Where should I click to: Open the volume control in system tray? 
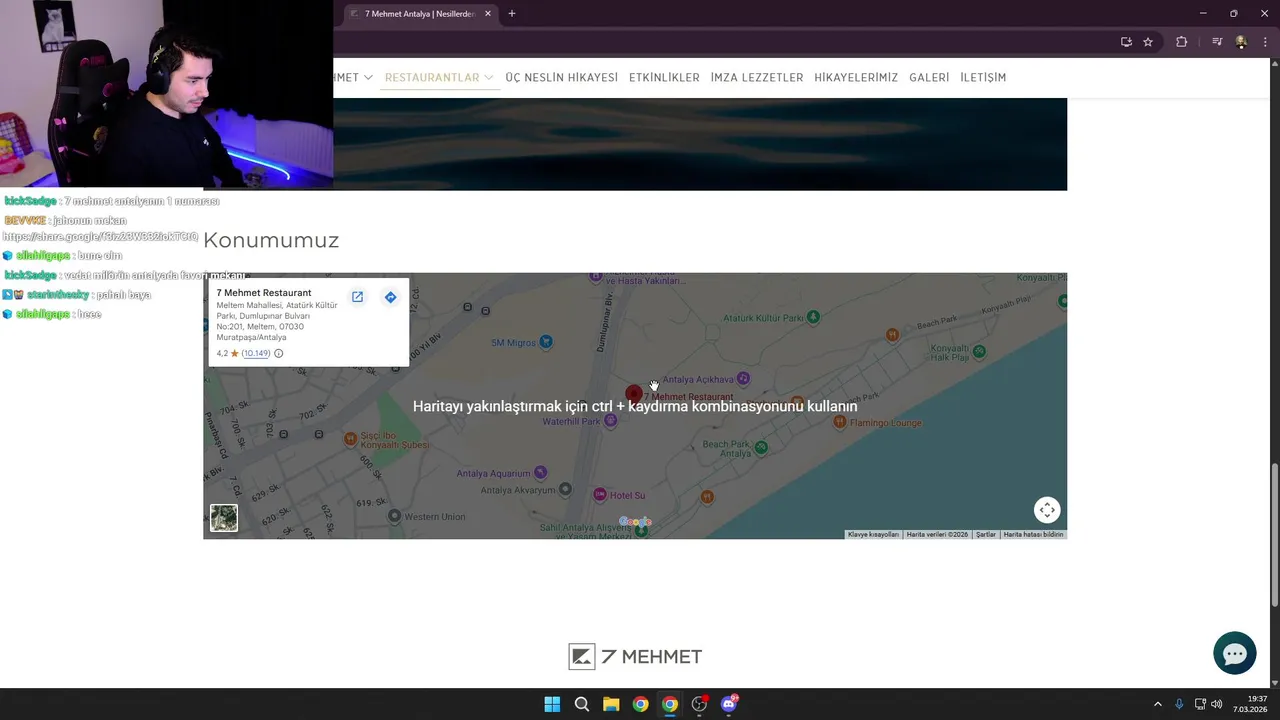[1217, 704]
